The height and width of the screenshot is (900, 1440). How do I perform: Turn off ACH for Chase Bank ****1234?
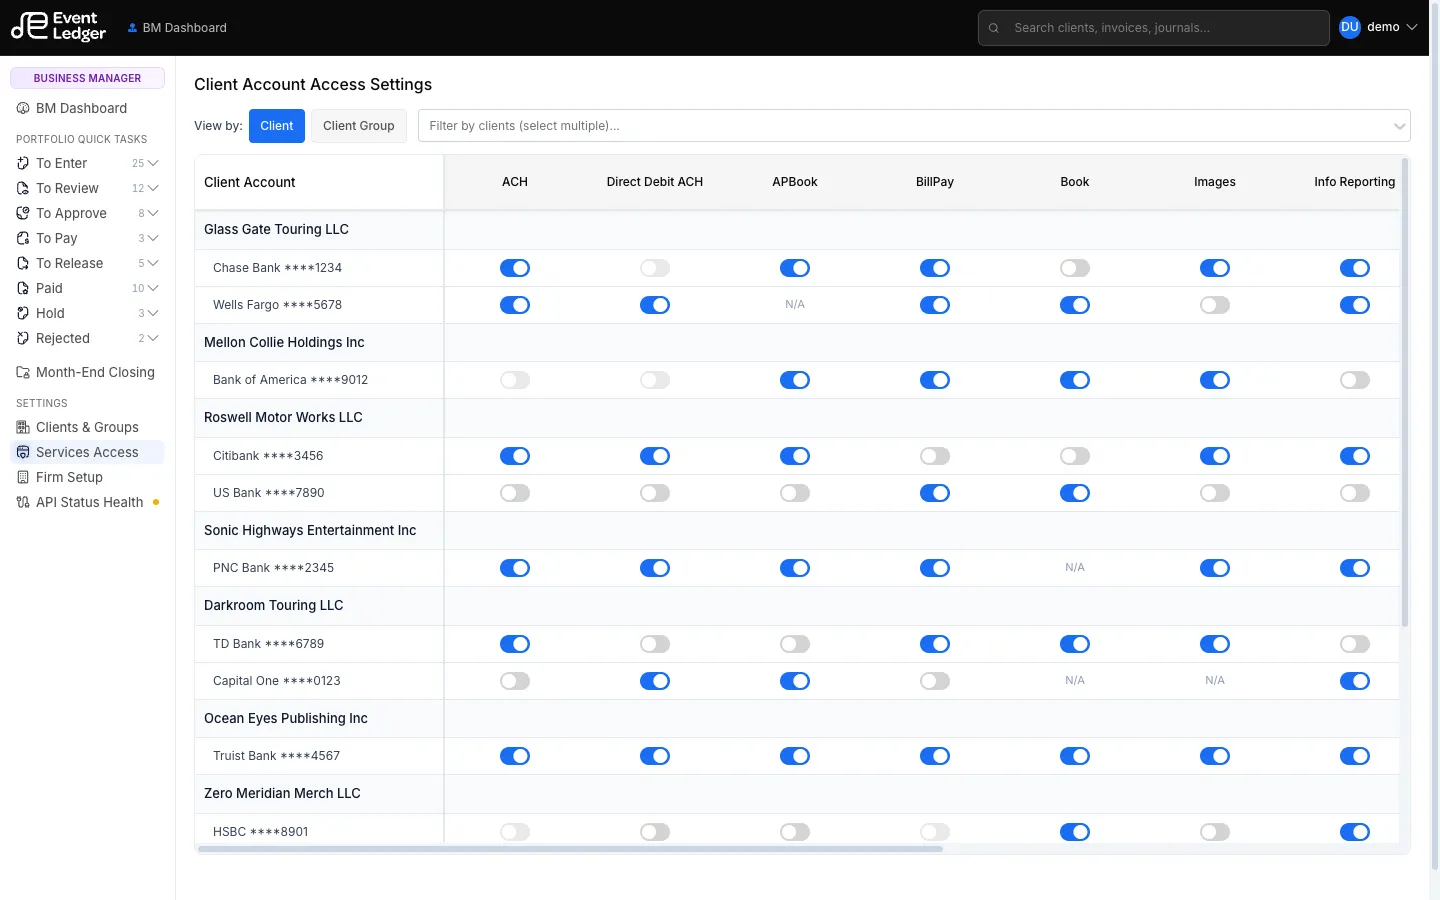pyautogui.click(x=515, y=268)
